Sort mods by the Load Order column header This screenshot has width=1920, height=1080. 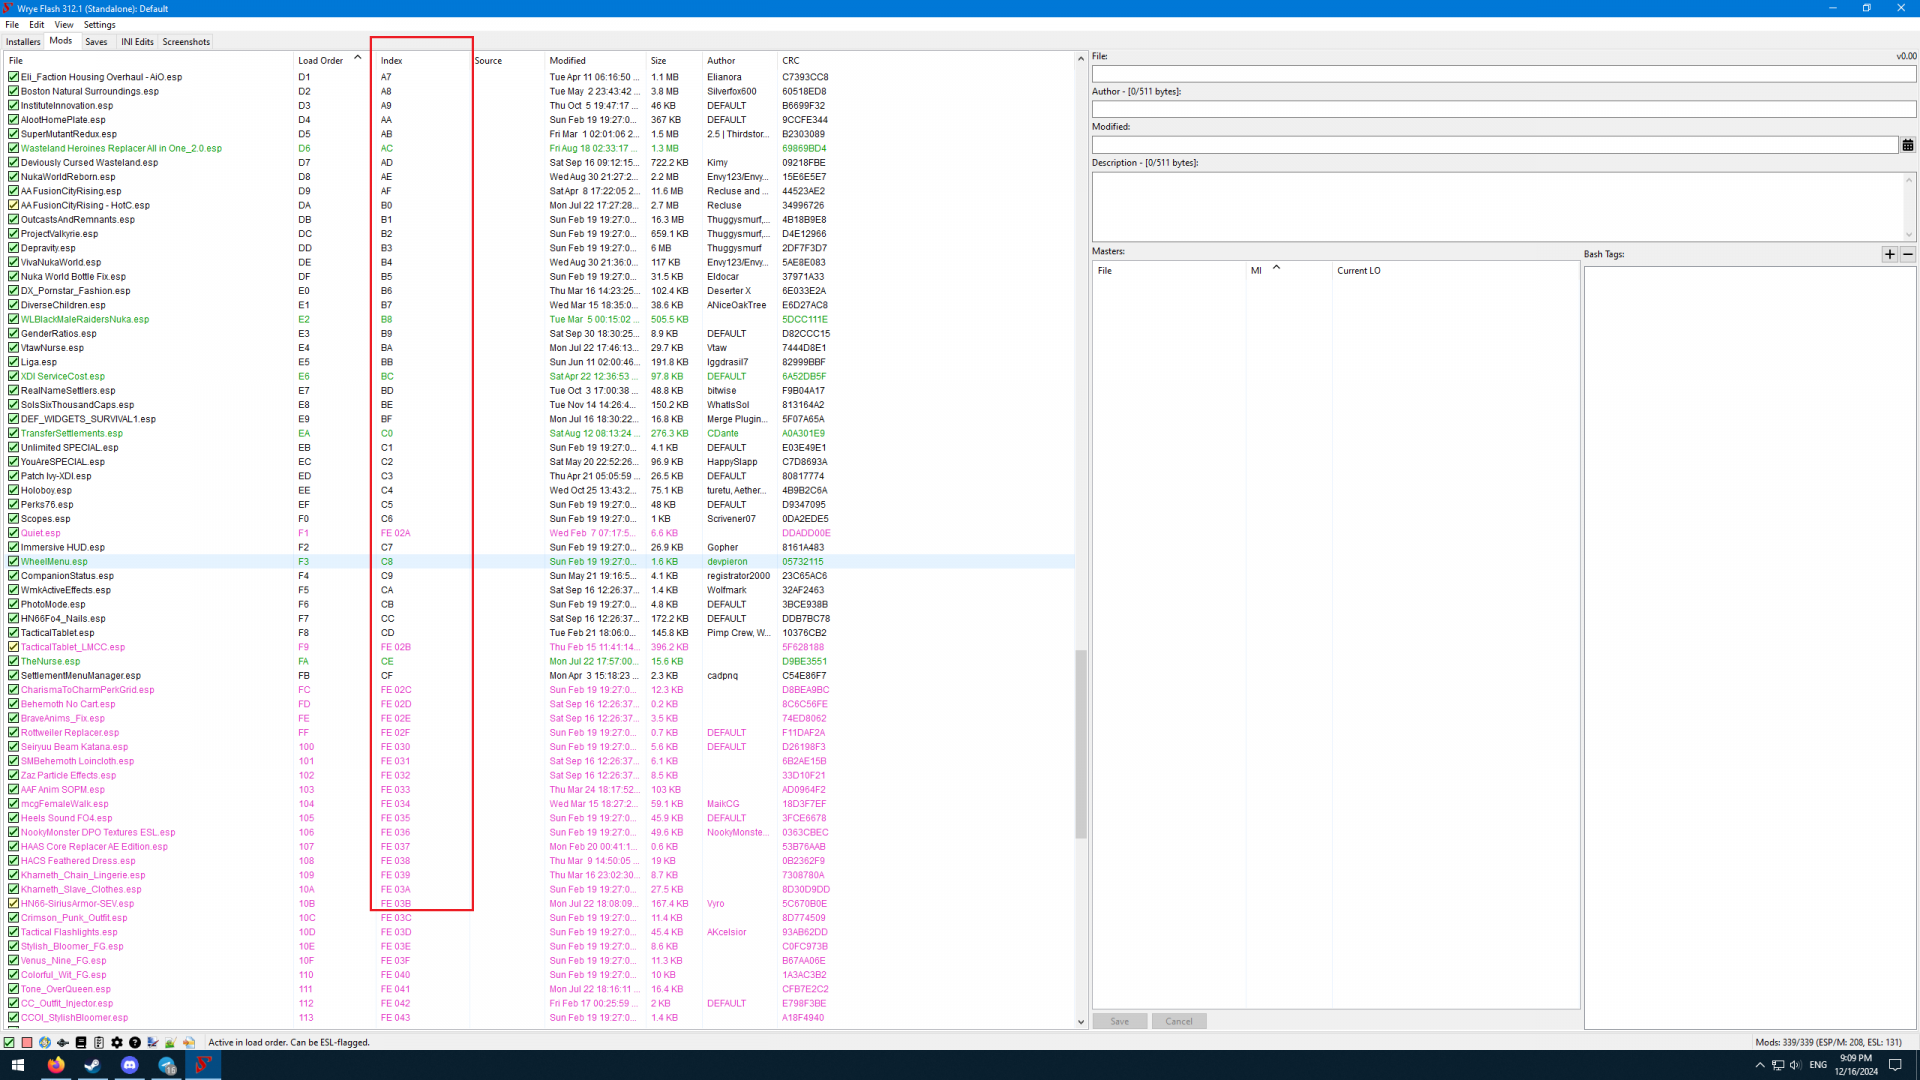pyautogui.click(x=320, y=60)
